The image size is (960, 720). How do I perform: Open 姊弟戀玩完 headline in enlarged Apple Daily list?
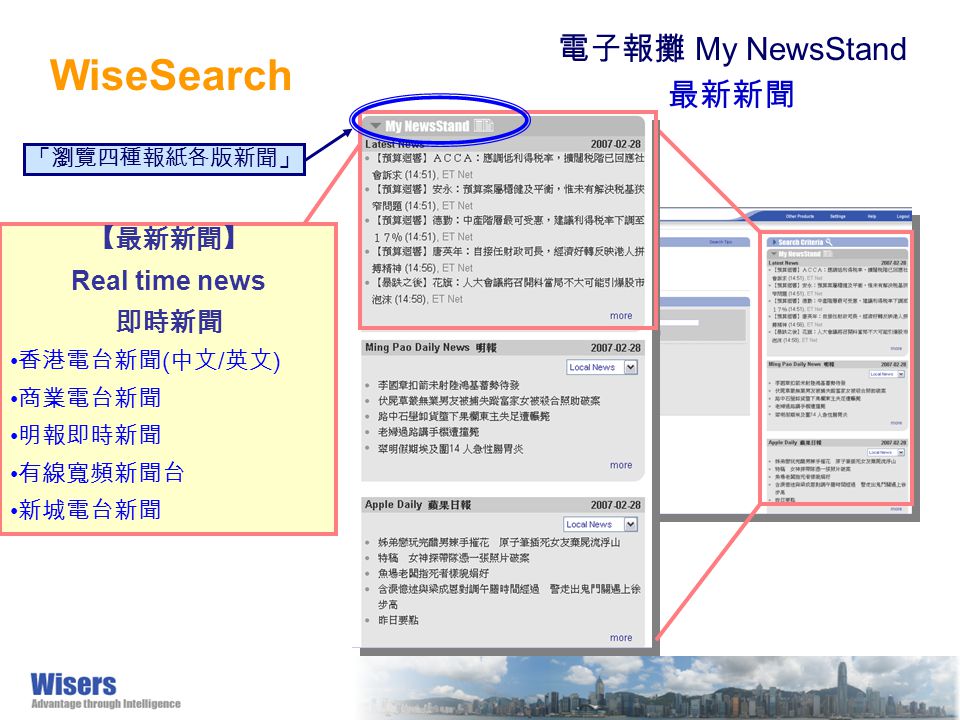pos(499,542)
